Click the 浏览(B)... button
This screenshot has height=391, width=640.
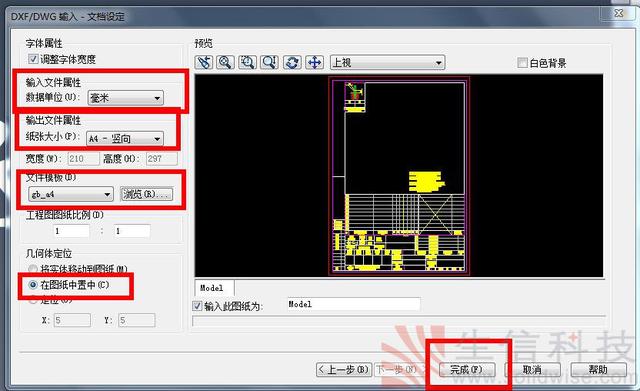tap(147, 194)
